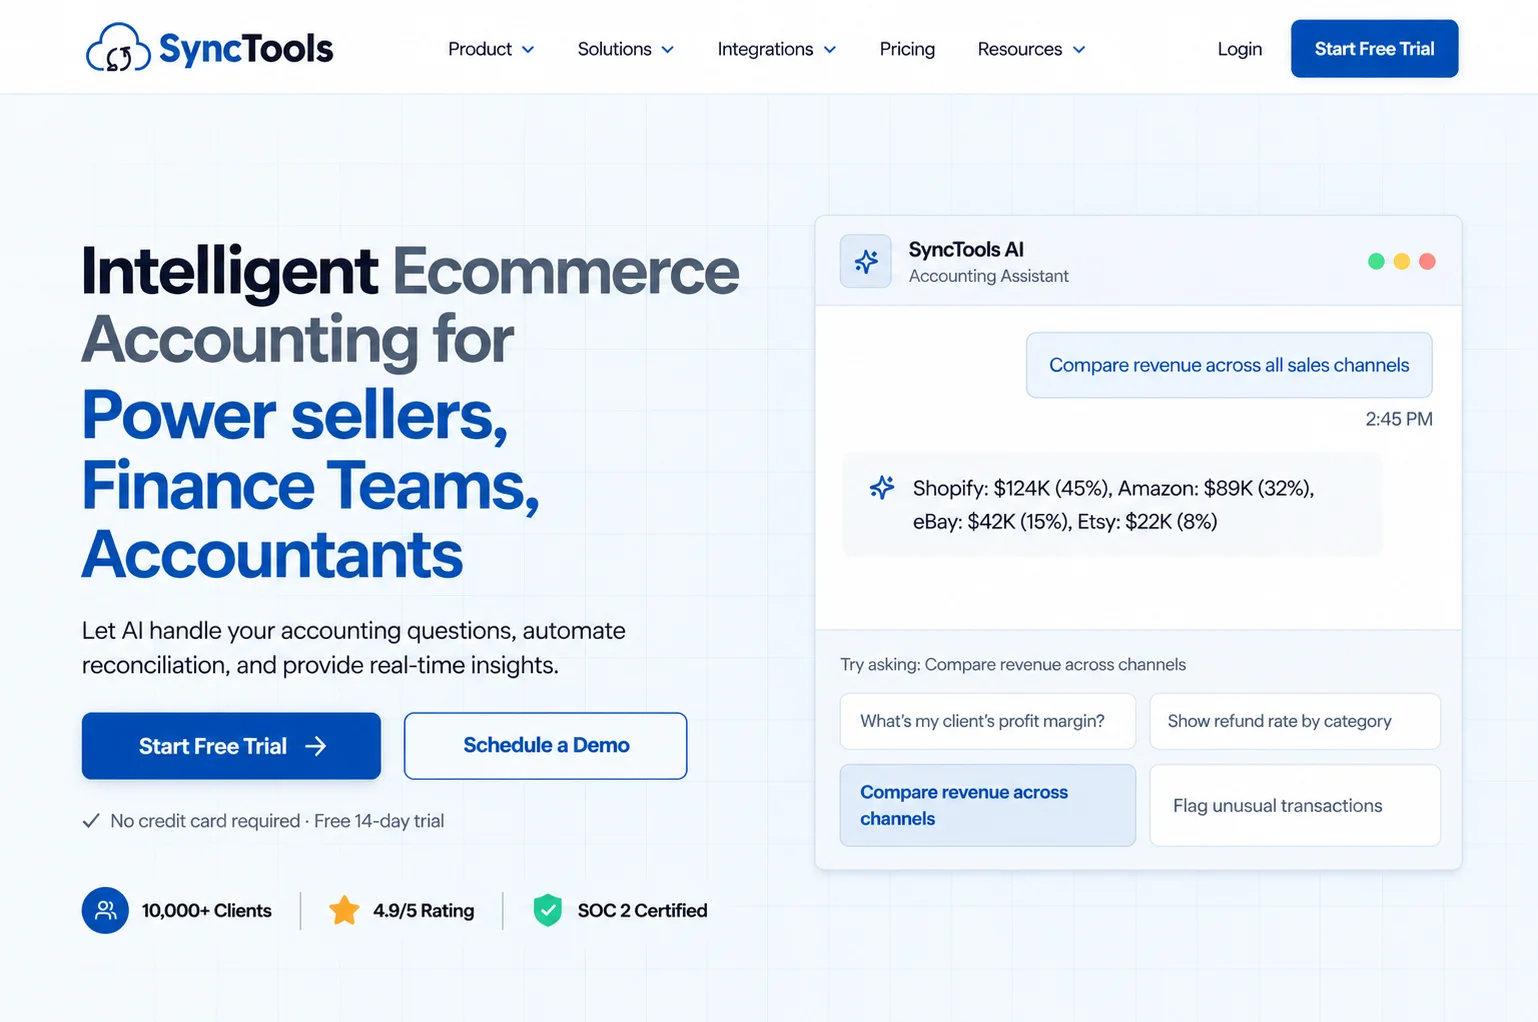Screen dimensions: 1538x1022
Task: Click the Schedule a Demo button
Action: tap(545, 746)
